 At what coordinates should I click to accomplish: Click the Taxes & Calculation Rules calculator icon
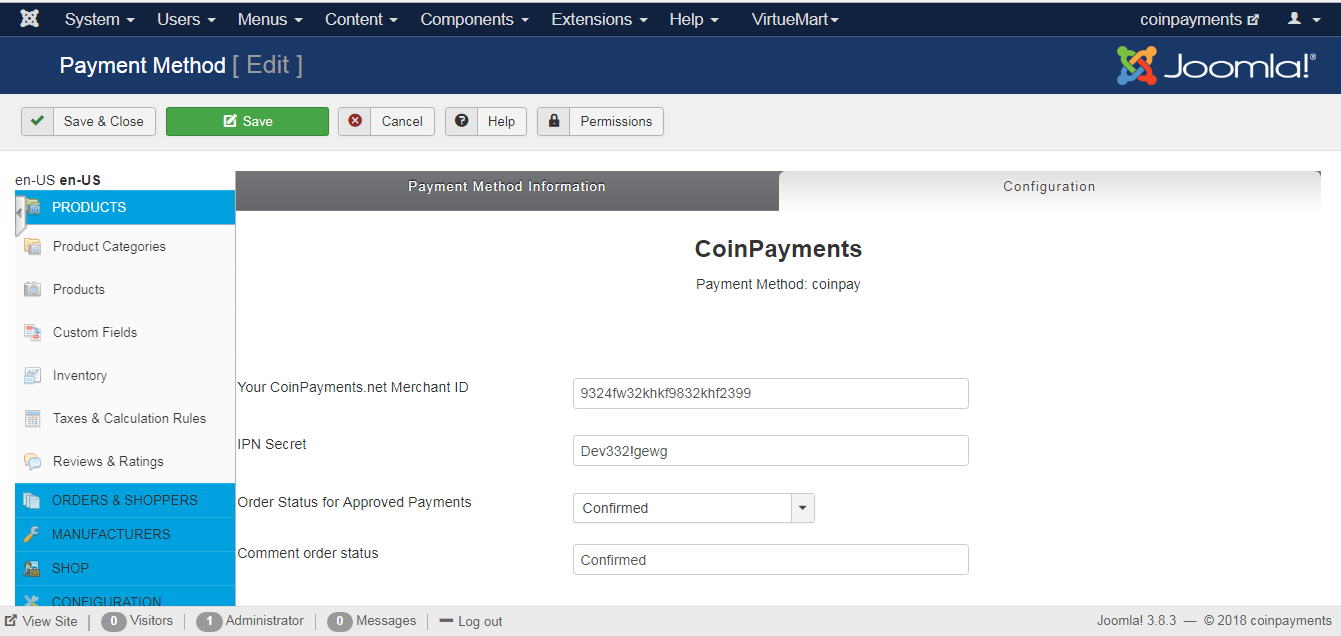point(33,418)
